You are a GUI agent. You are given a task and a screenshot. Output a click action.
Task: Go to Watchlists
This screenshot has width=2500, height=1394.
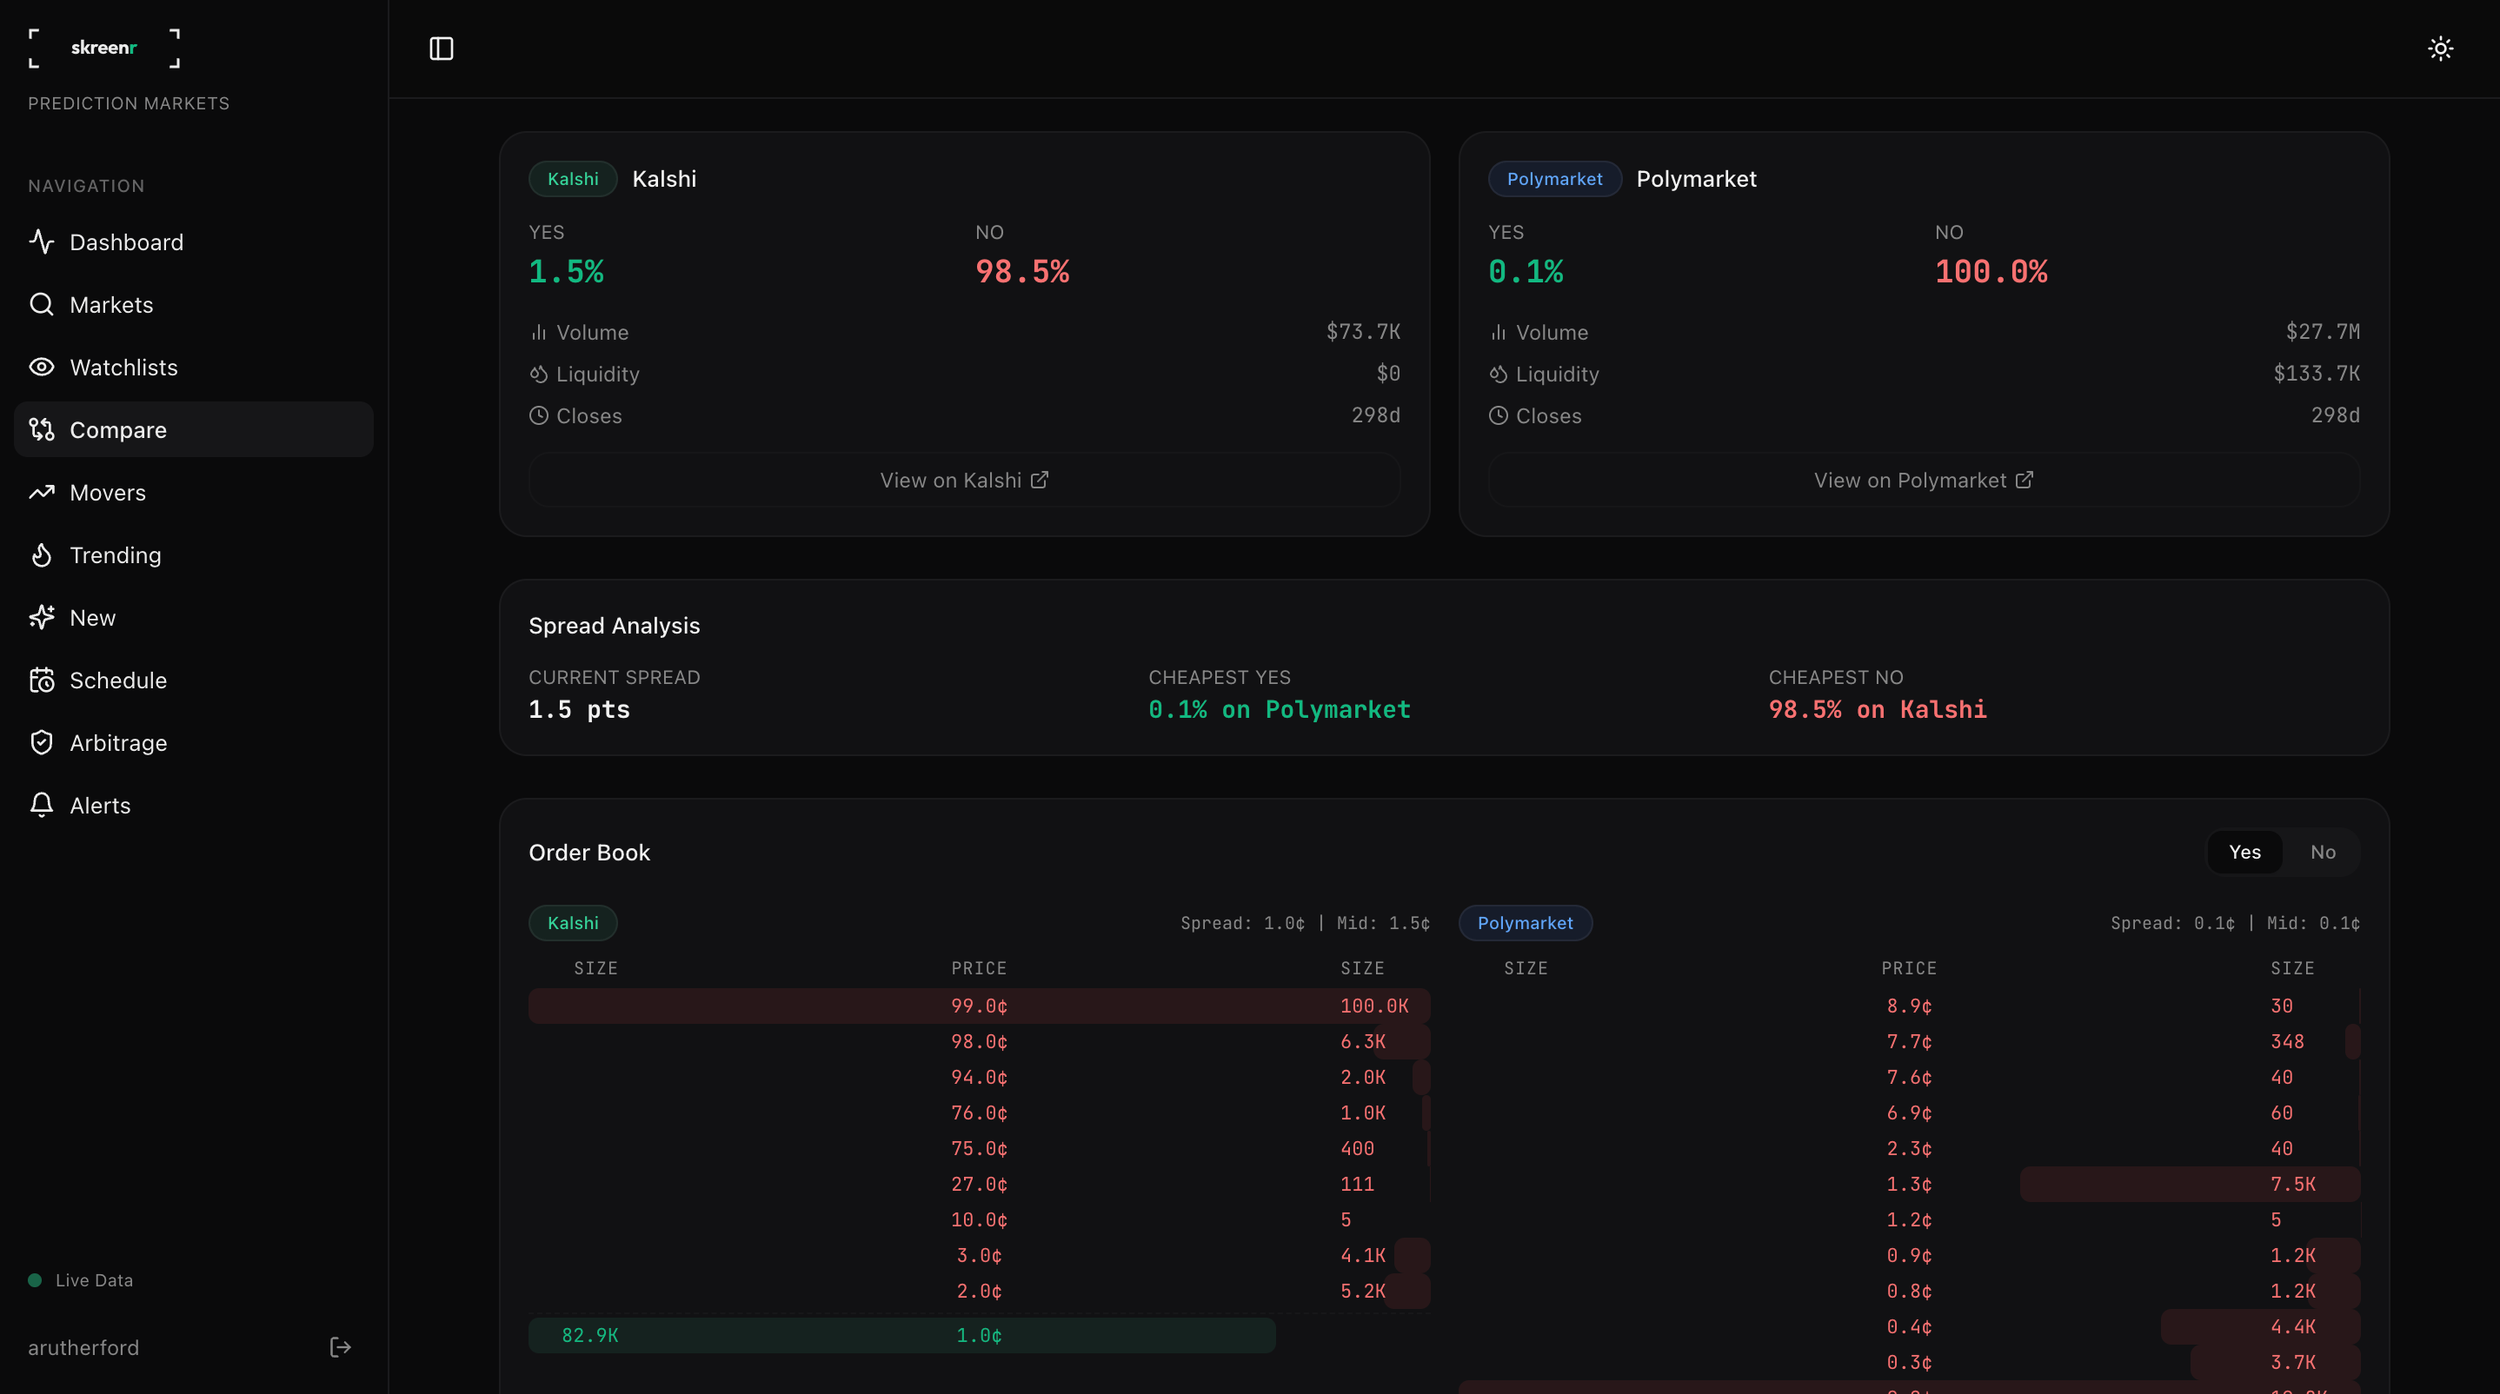193,367
